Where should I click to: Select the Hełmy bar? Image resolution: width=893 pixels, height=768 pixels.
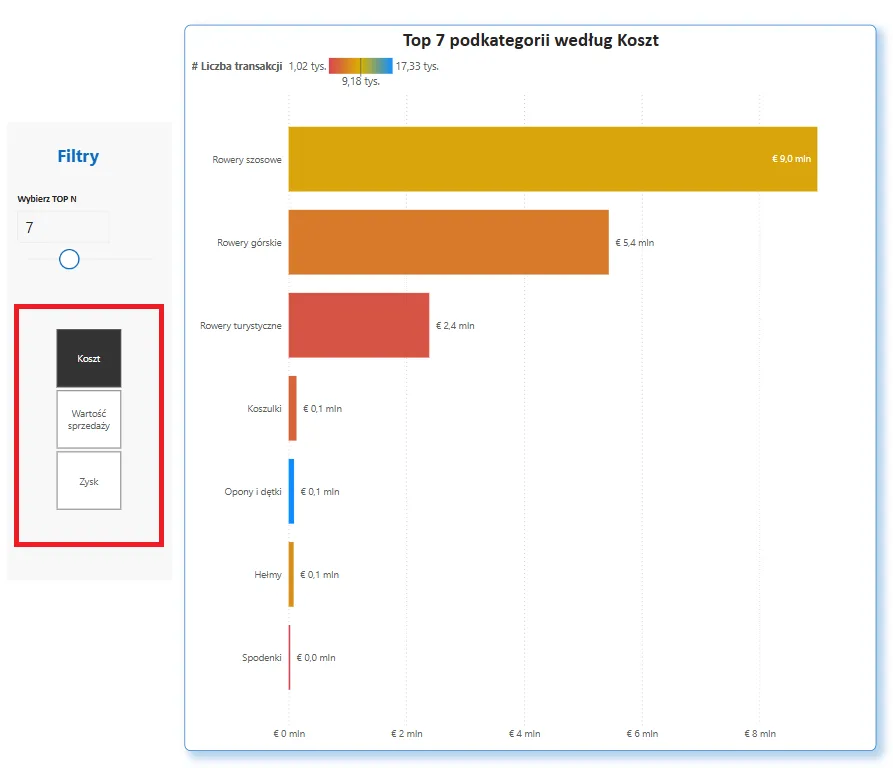tap(291, 574)
